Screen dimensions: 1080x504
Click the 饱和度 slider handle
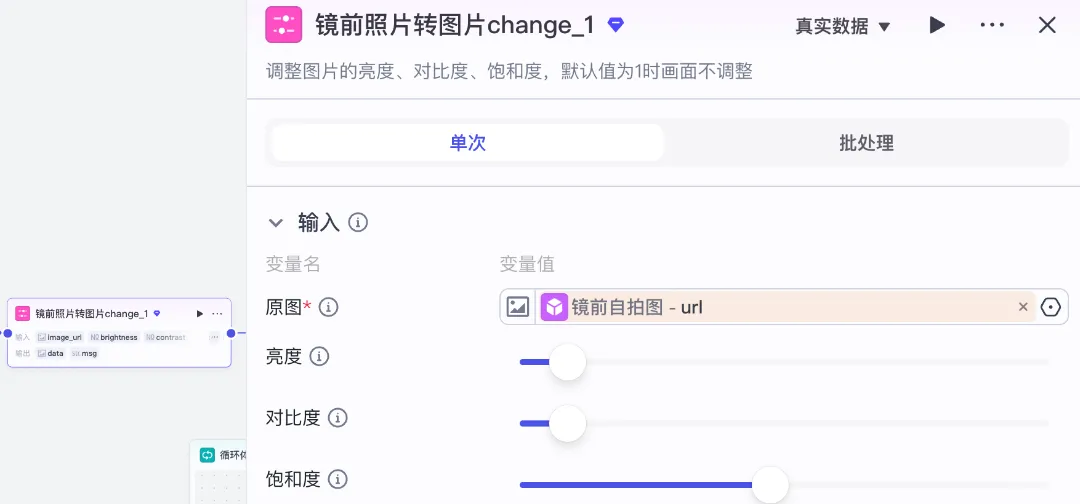point(770,485)
